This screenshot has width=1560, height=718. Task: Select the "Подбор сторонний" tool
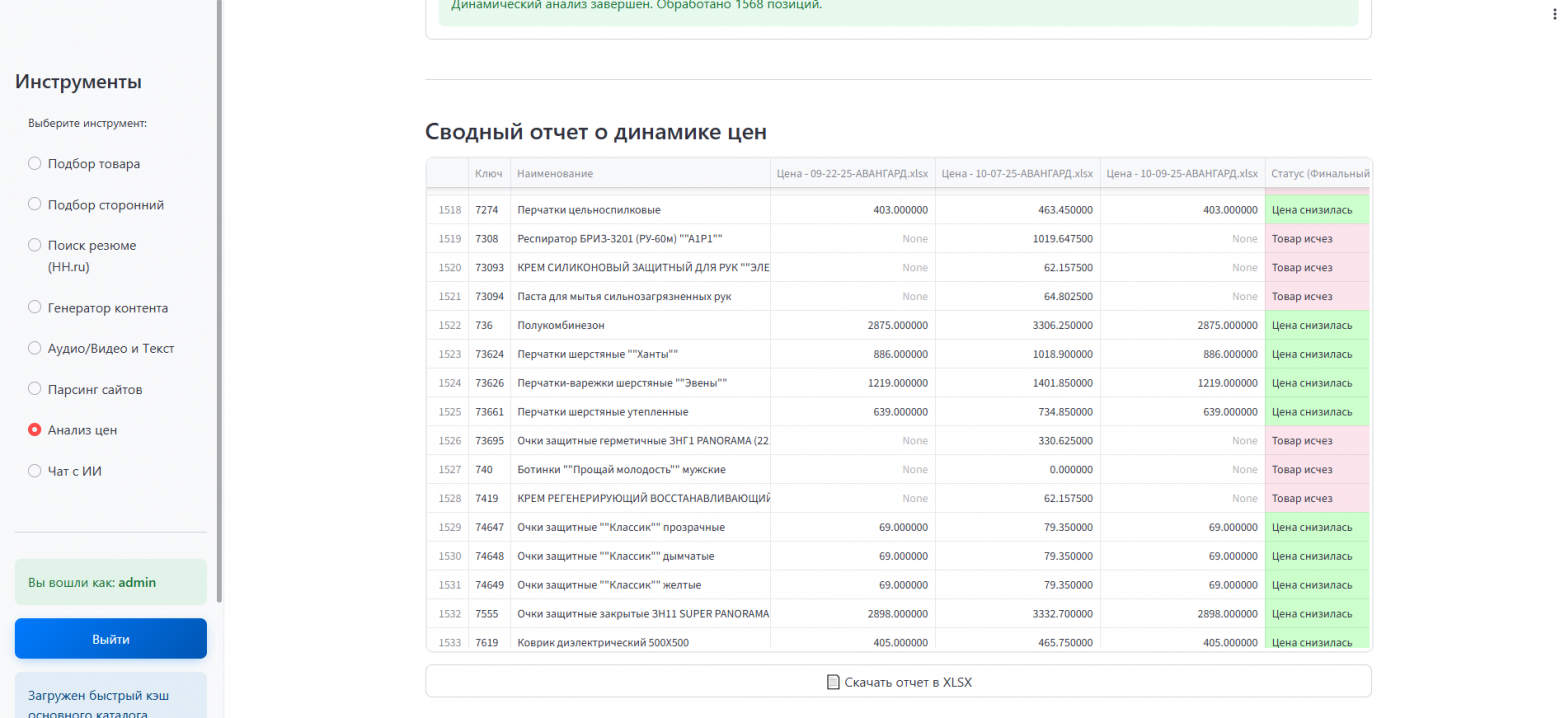(x=35, y=205)
